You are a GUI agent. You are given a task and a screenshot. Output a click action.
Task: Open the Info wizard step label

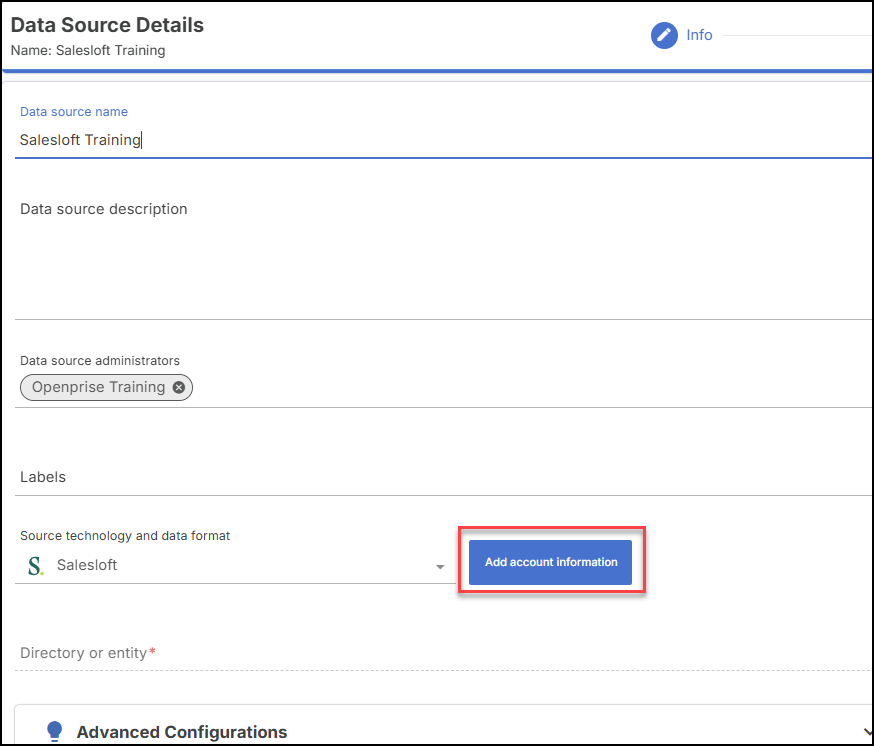[x=699, y=35]
